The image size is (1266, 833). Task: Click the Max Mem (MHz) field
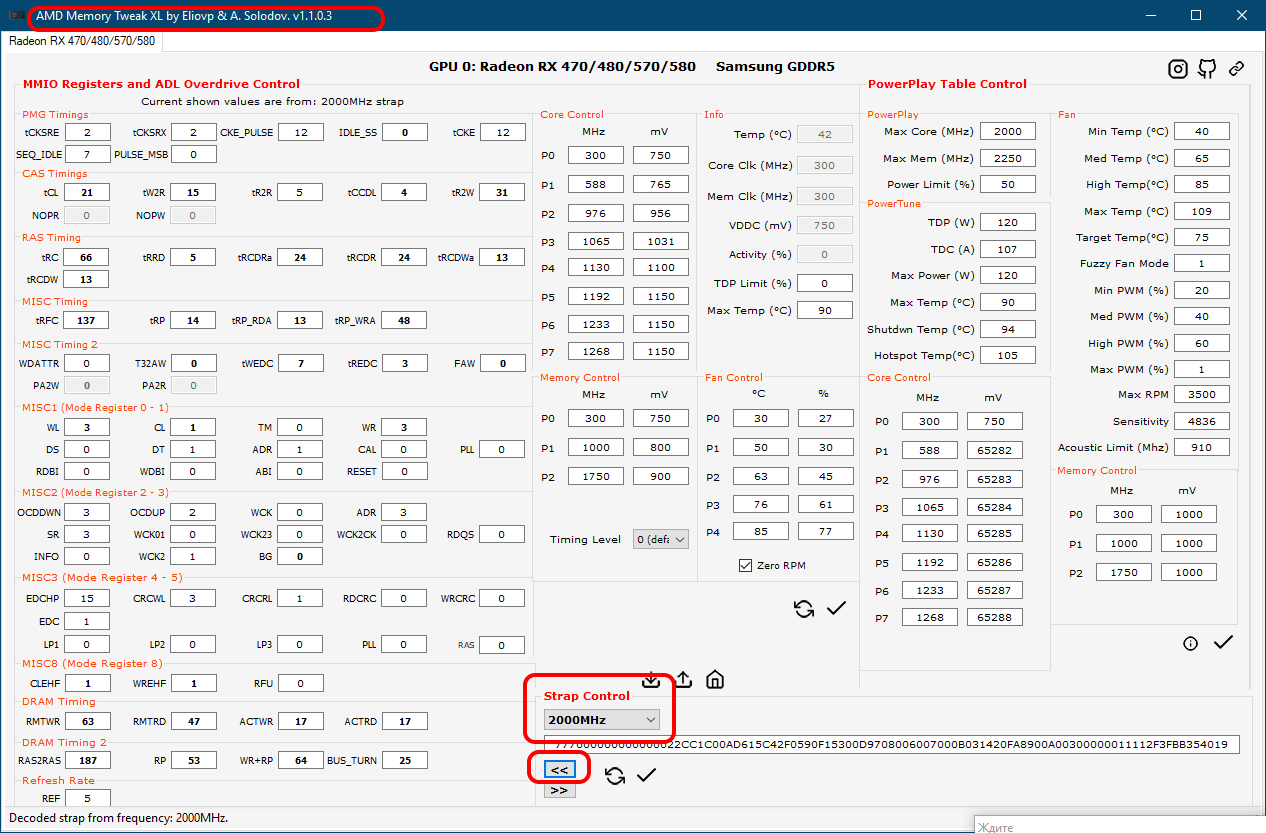point(1008,158)
